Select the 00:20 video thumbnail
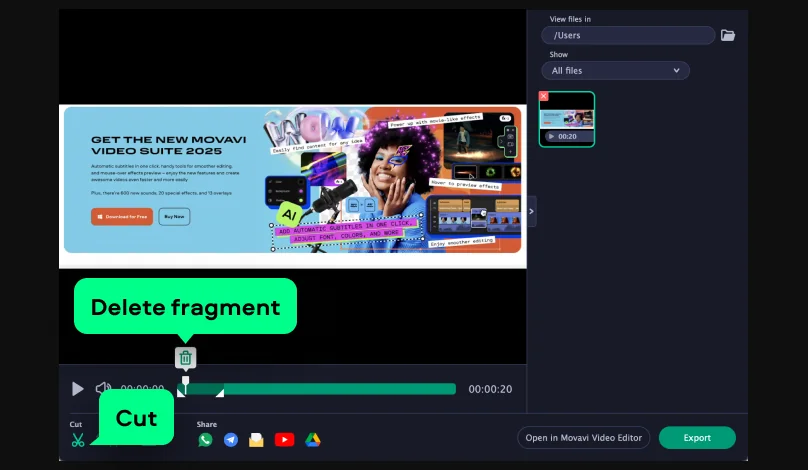808x470 pixels. (x=567, y=119)
